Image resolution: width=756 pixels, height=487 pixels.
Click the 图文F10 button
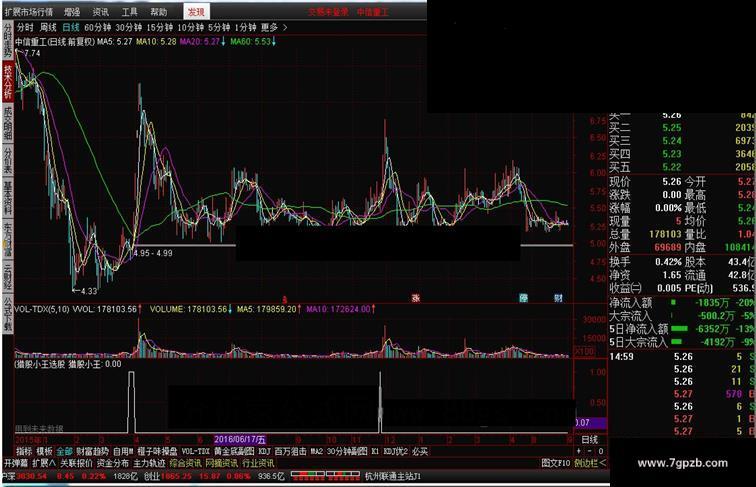tap(556, 463)
